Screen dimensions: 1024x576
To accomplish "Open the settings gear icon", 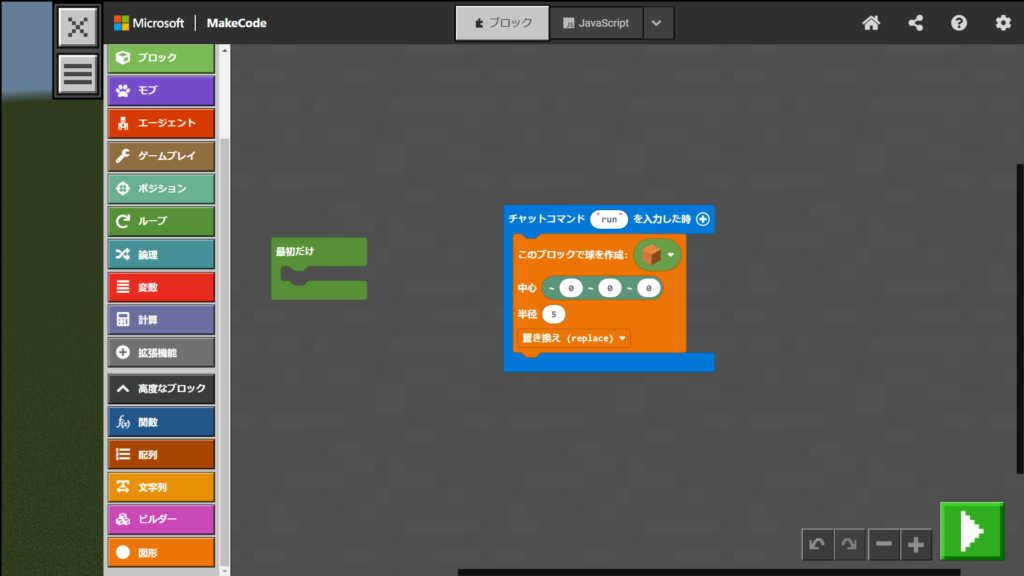I will pyautogui.click(x=1003, y=23).
